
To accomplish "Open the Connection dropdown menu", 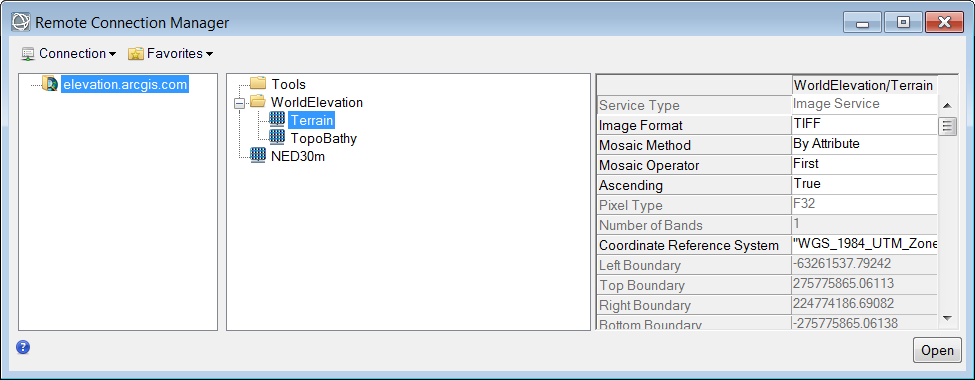I will [x=68, y=53].
